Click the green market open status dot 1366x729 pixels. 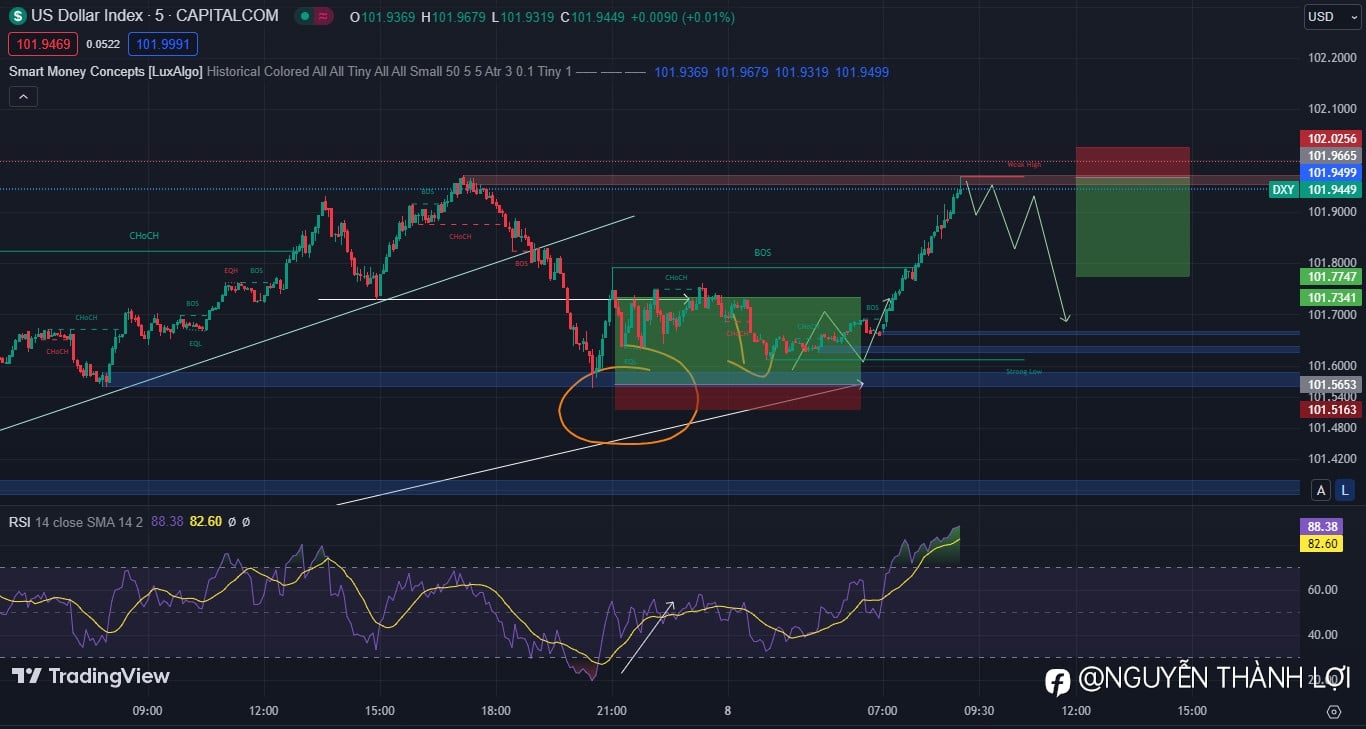click(303, 16)
